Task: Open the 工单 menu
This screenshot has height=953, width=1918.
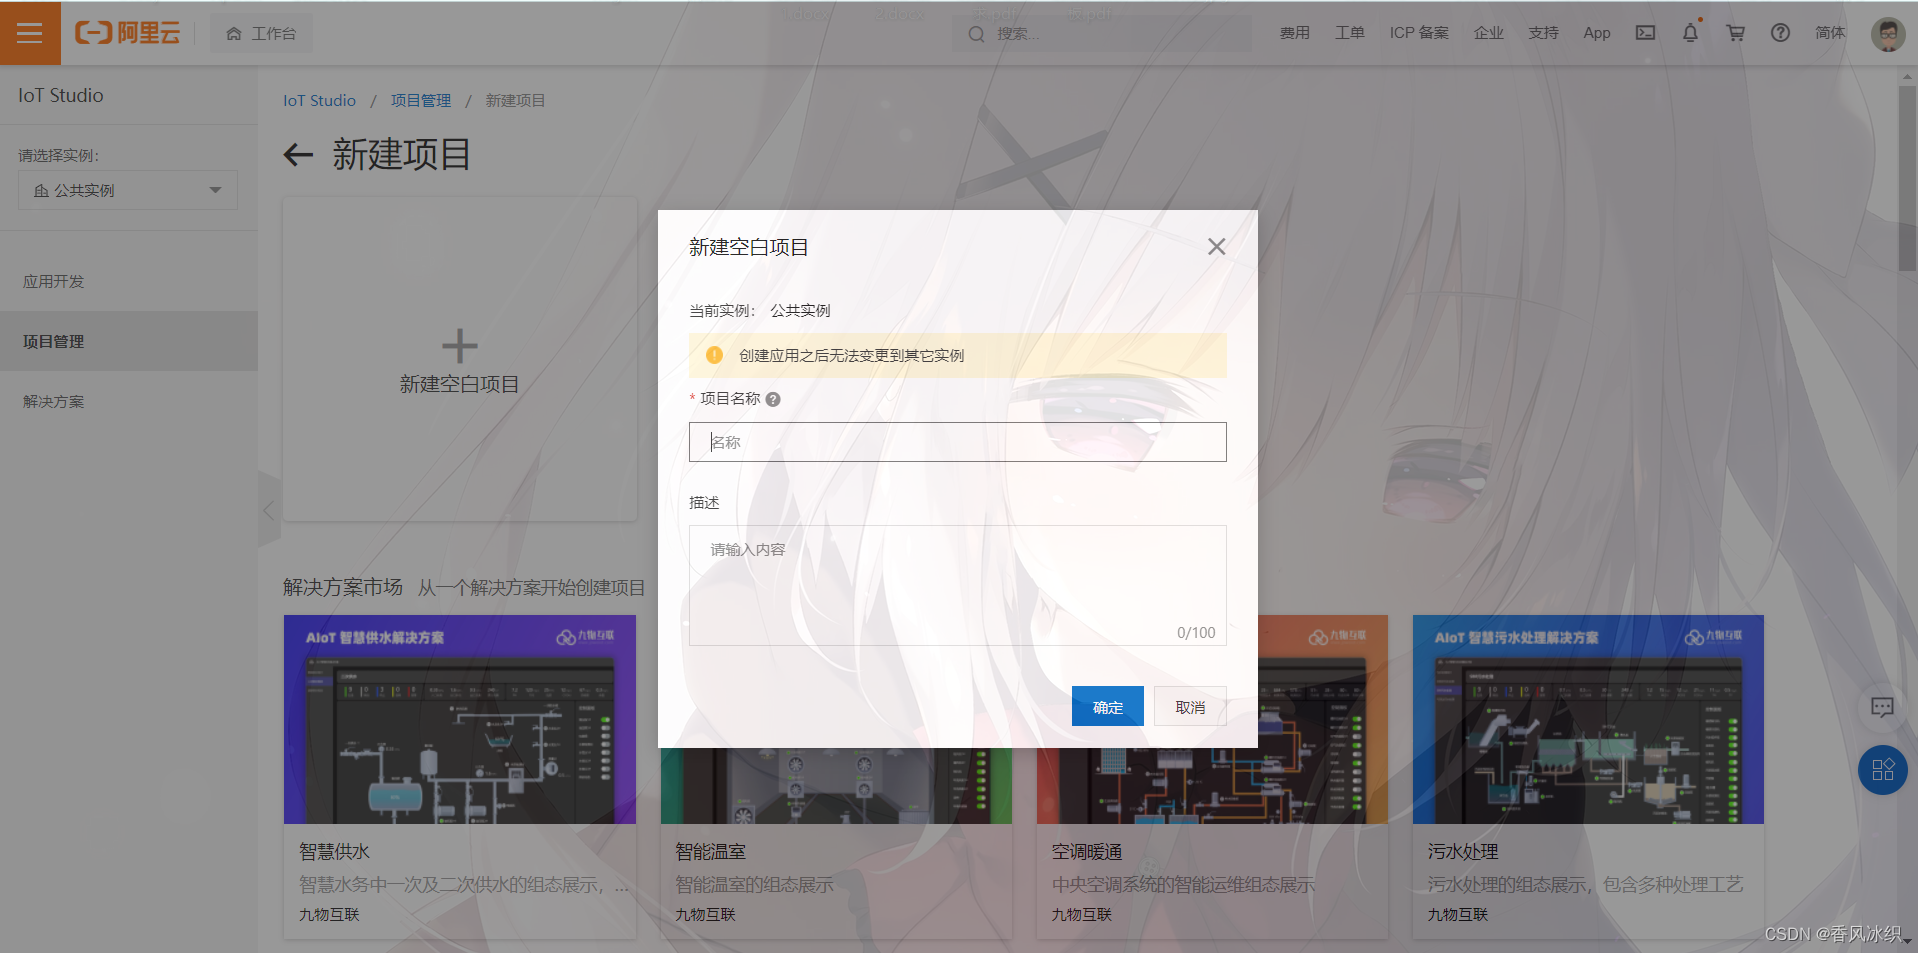Action: (1349, 33)
